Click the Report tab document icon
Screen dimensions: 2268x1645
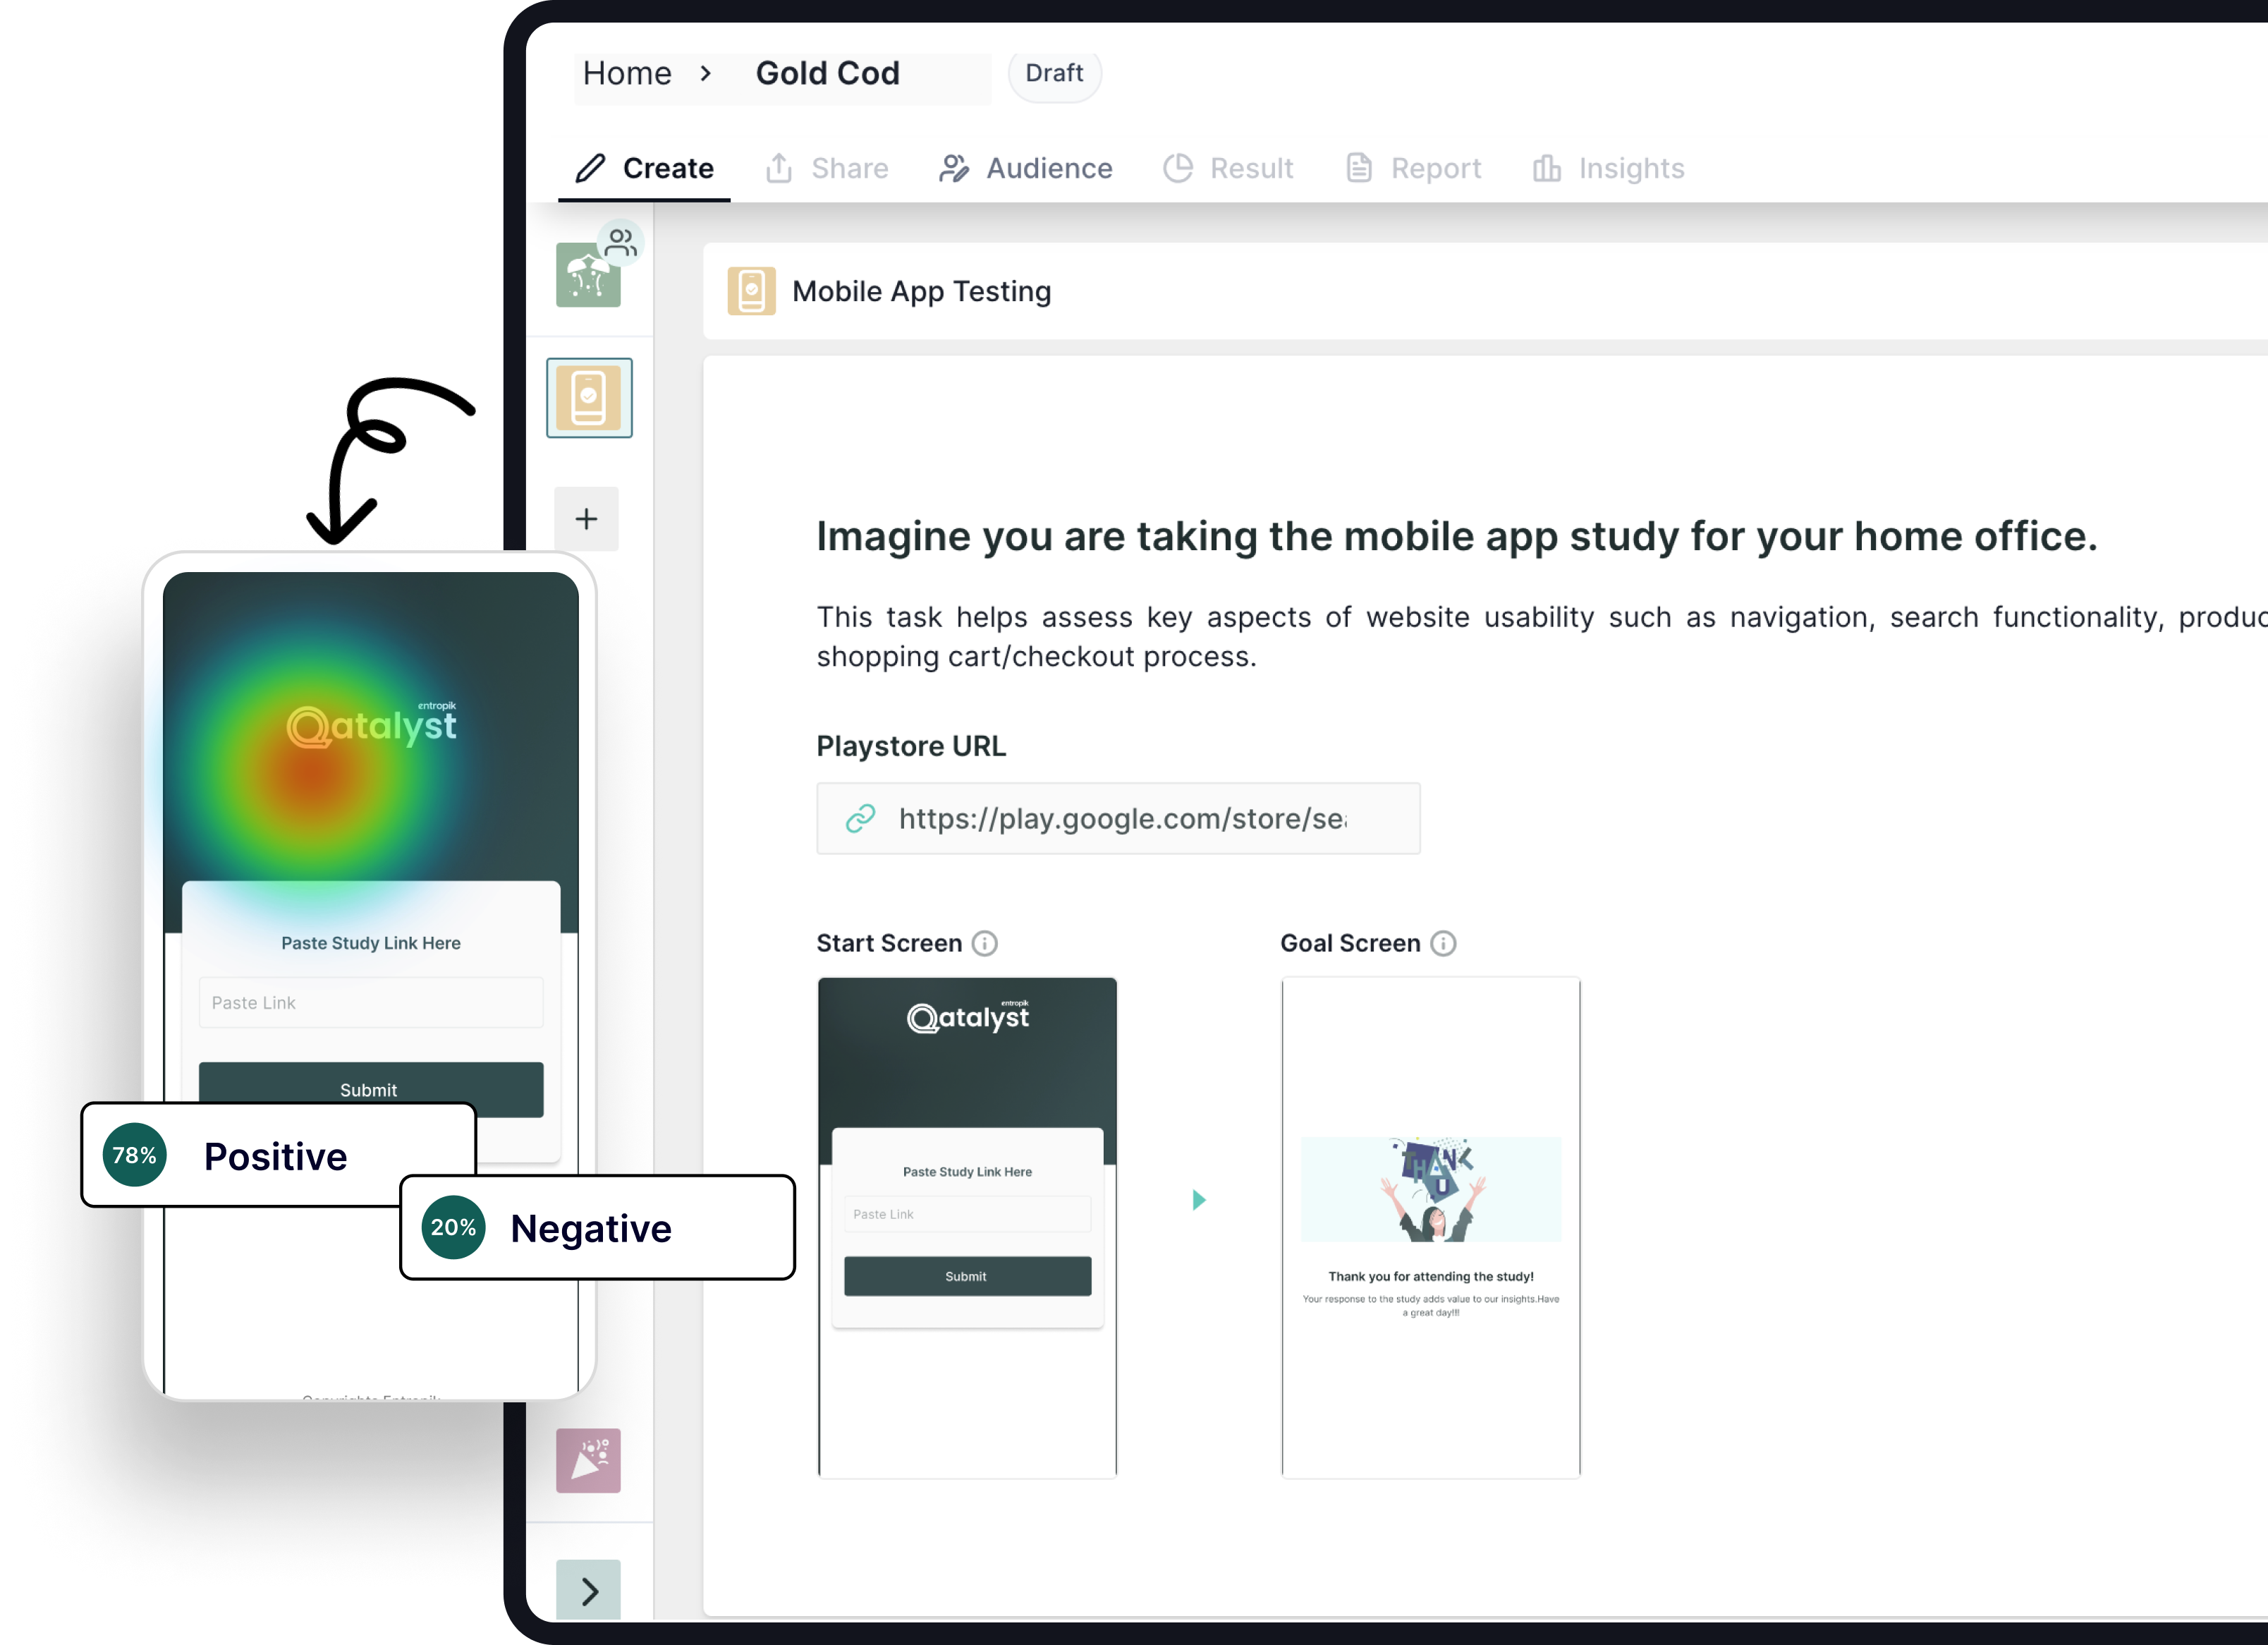(x=1359, y=168)
